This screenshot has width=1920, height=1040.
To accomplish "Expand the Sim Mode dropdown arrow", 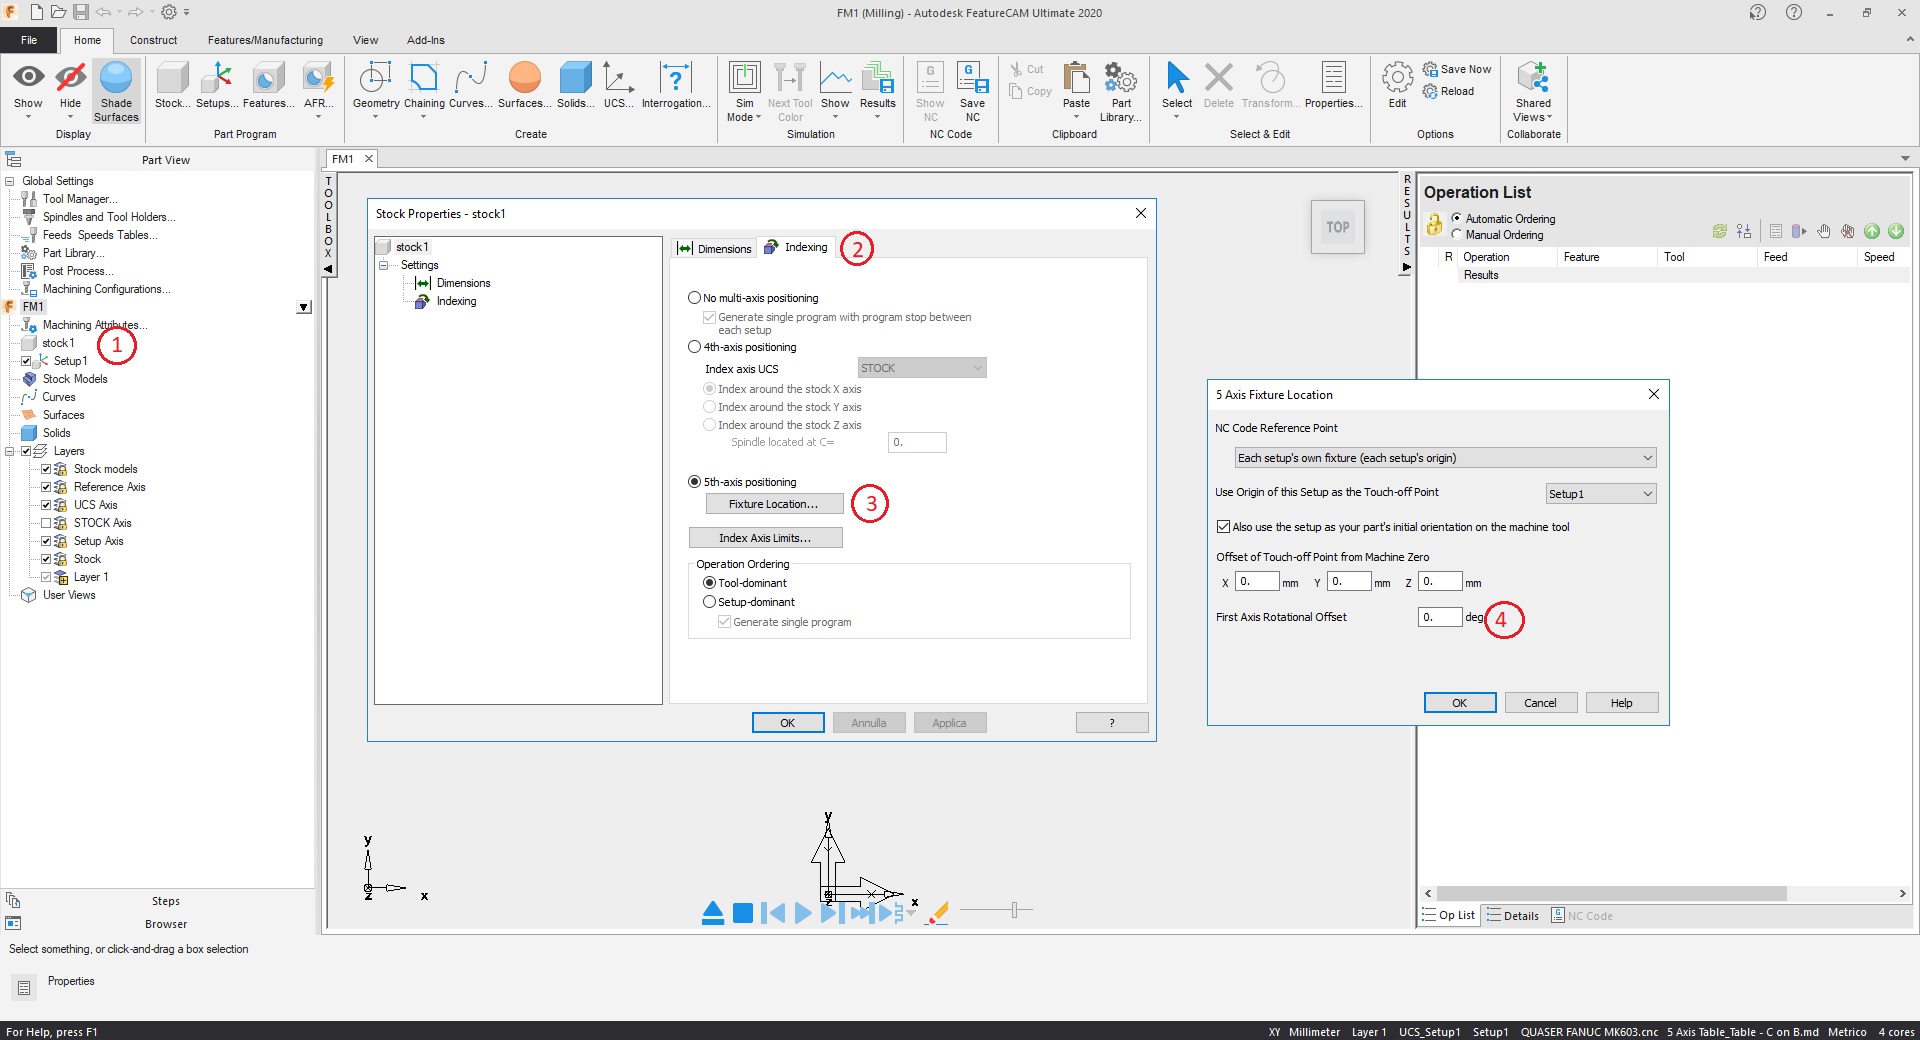I will (x=758, y=117).
